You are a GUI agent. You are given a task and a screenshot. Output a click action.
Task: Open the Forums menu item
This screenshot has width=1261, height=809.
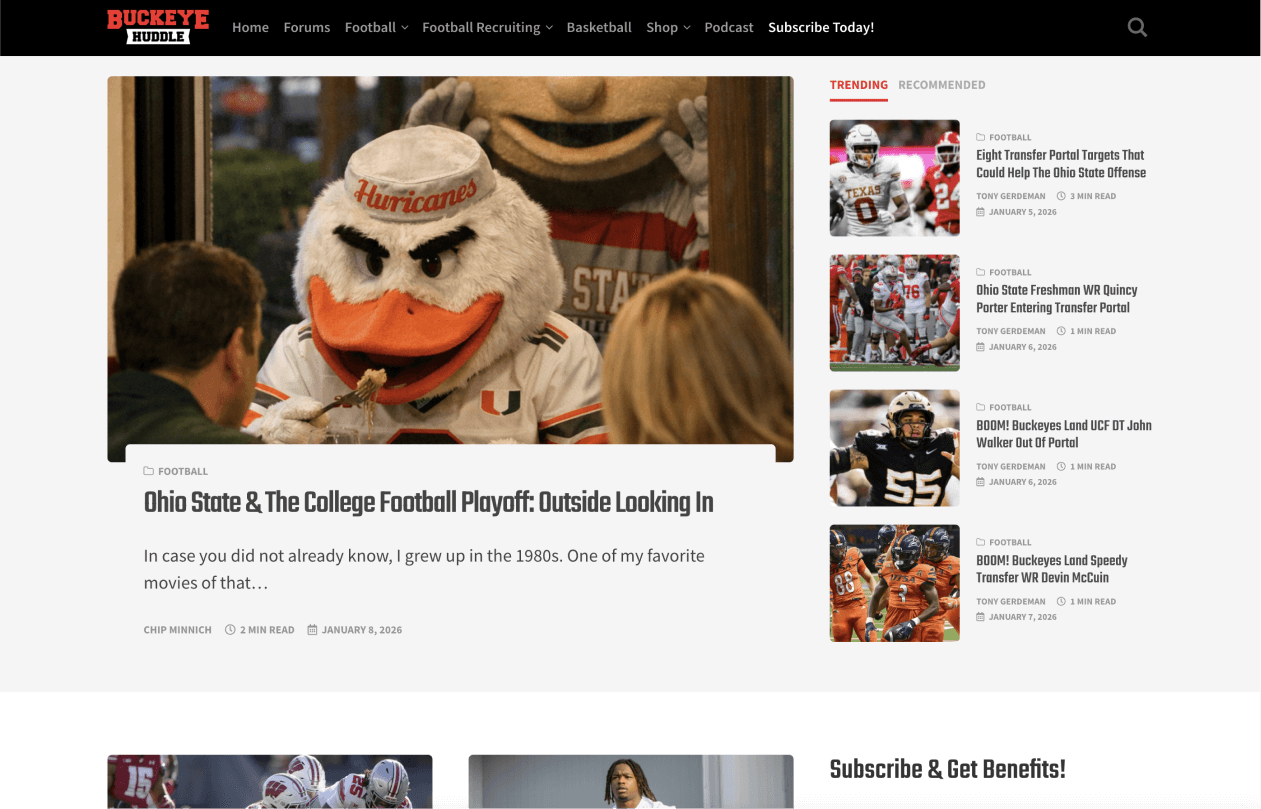306,27
